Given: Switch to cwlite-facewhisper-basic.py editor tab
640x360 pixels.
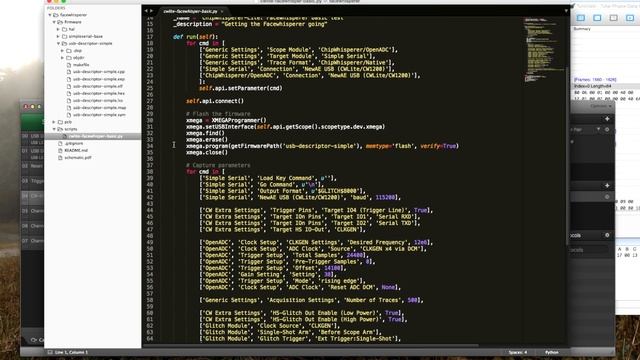Looking at the screenshot, I should (190, 11).
